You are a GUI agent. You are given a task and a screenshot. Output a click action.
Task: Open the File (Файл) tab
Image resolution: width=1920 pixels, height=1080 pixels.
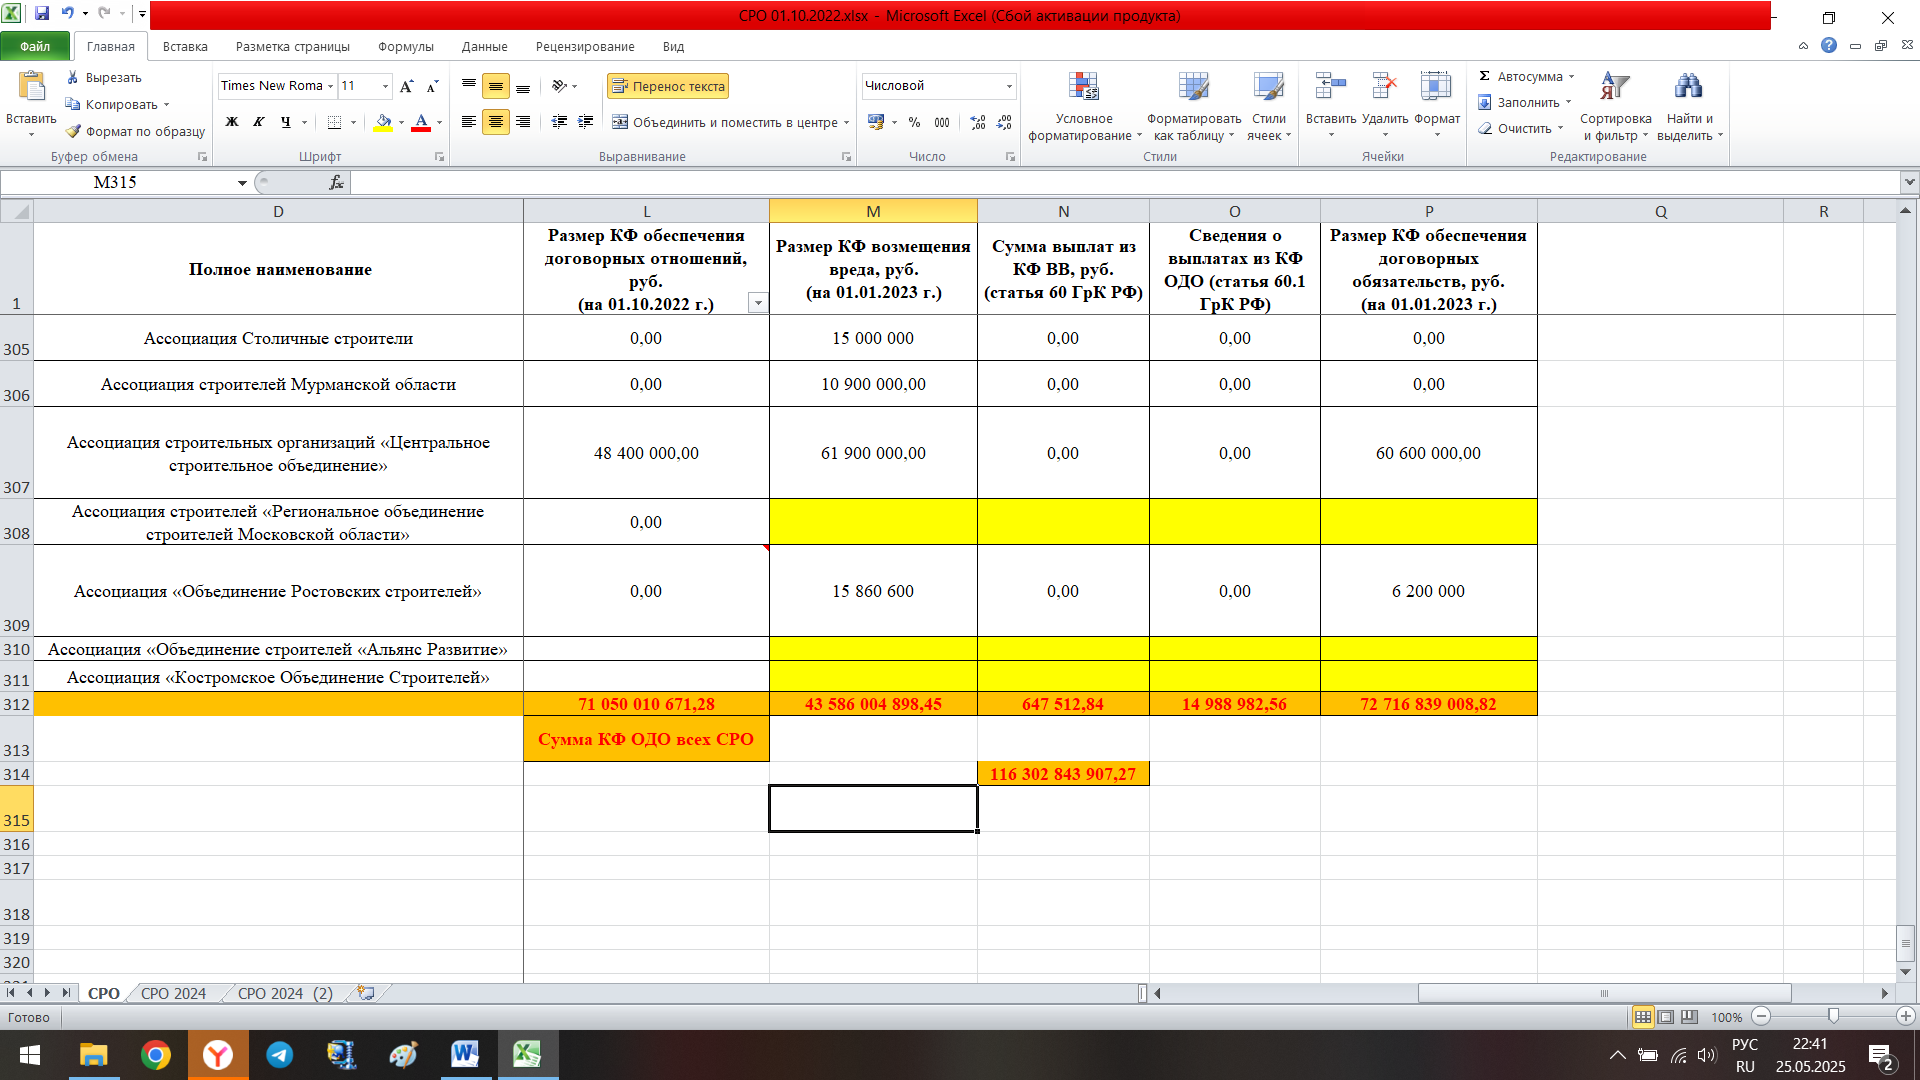35,46
